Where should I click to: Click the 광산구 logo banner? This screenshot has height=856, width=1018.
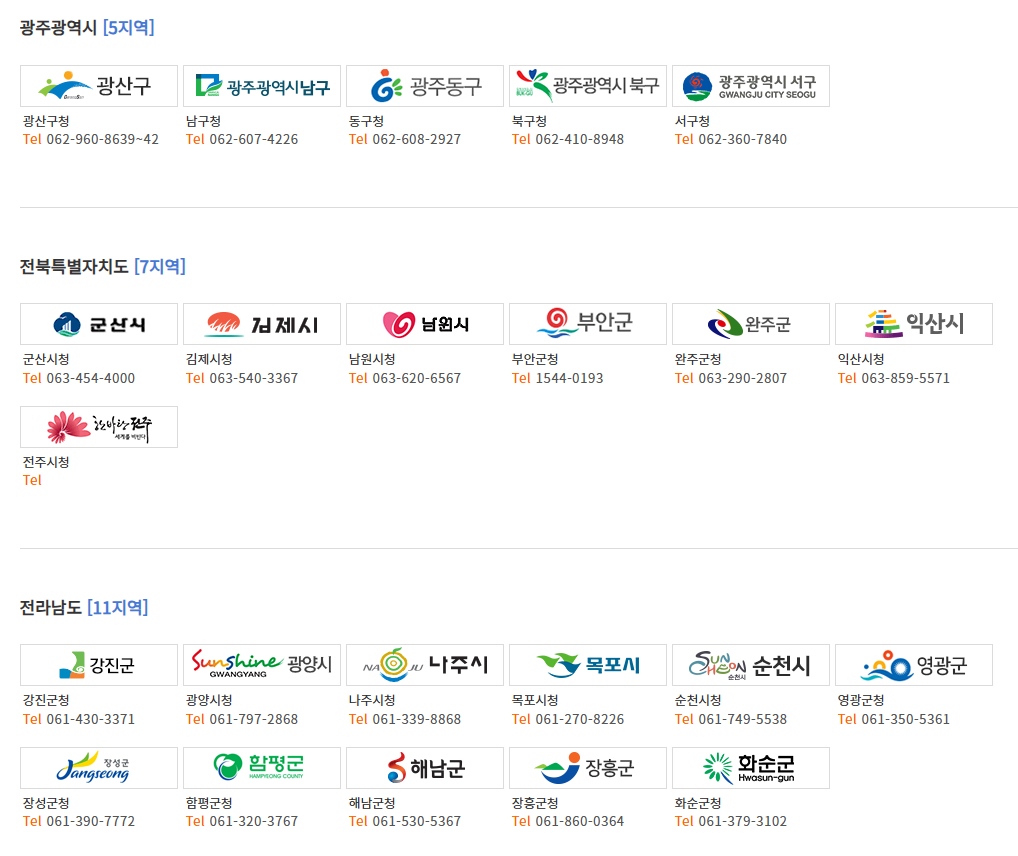99,86
